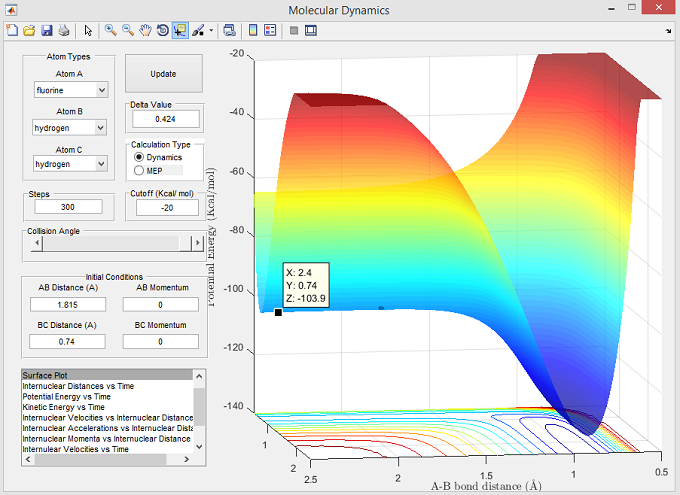This screenshot has width=680, height=495.
Task: Save the figure with the floppy disk icon
Action: click(46, 30)
